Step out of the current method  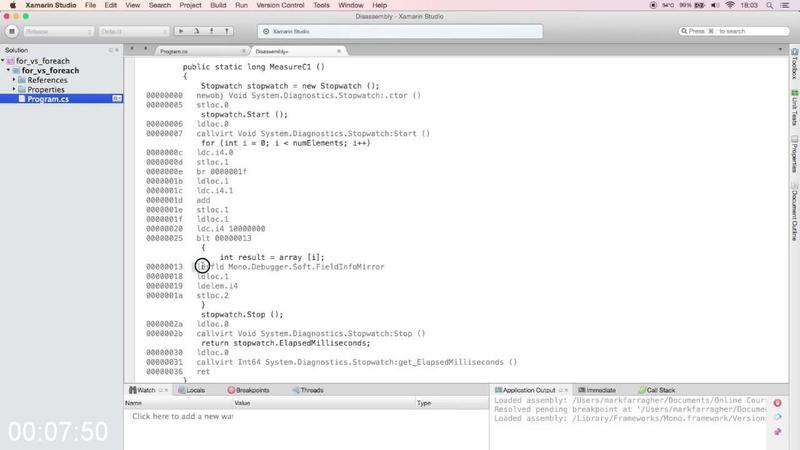point(227,31)
